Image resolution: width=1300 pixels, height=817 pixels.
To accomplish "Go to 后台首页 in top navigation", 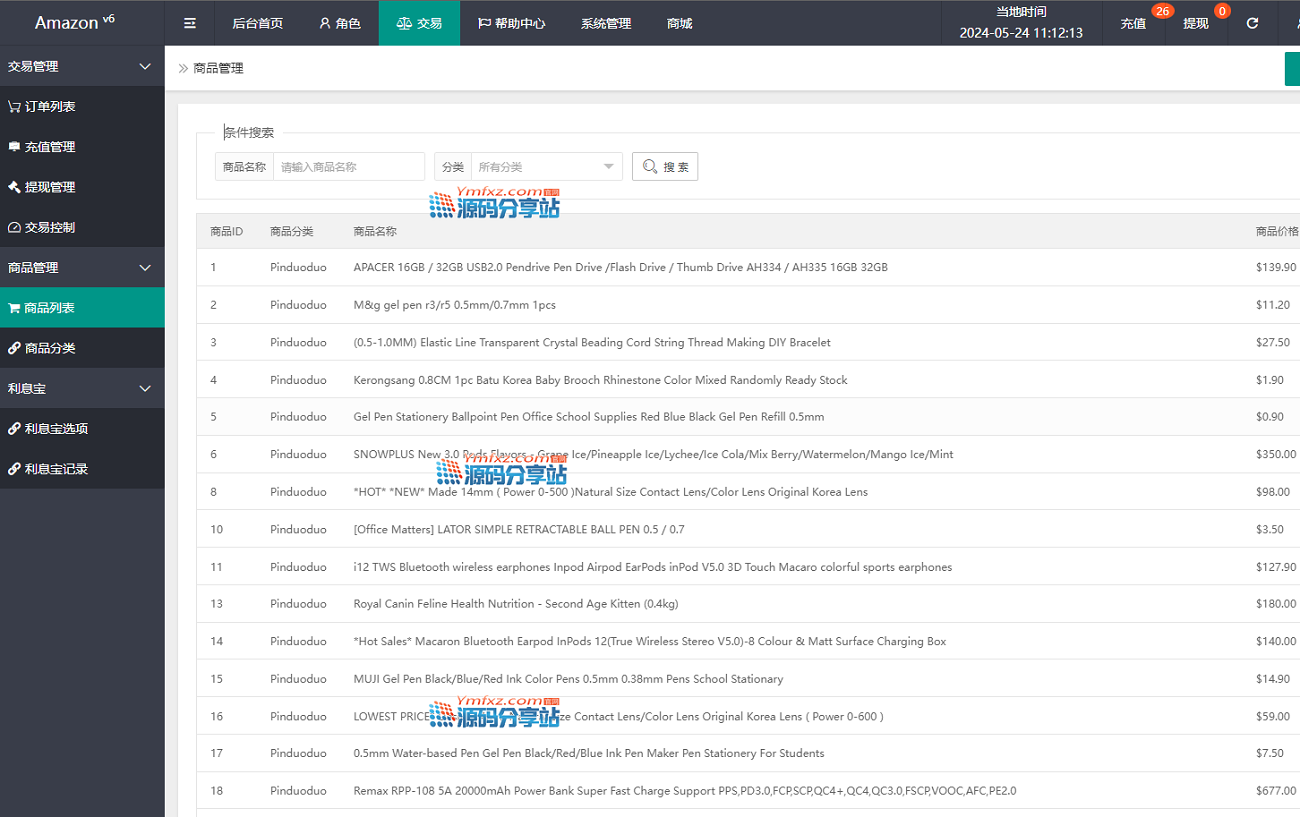I will tap(257, 23).
